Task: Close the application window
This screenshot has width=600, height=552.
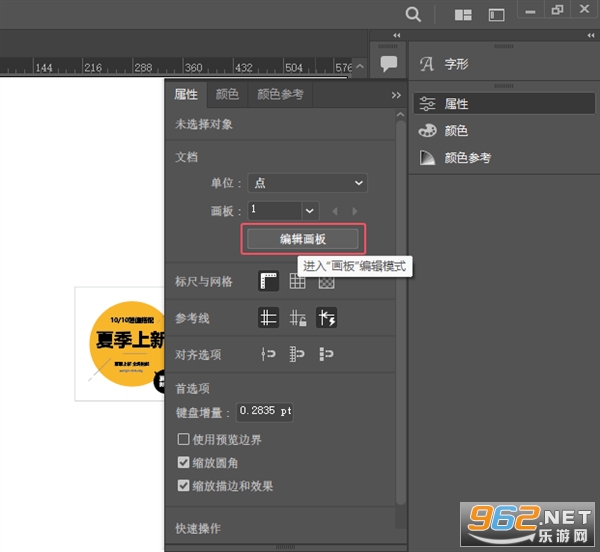Action: click(584, 9)
